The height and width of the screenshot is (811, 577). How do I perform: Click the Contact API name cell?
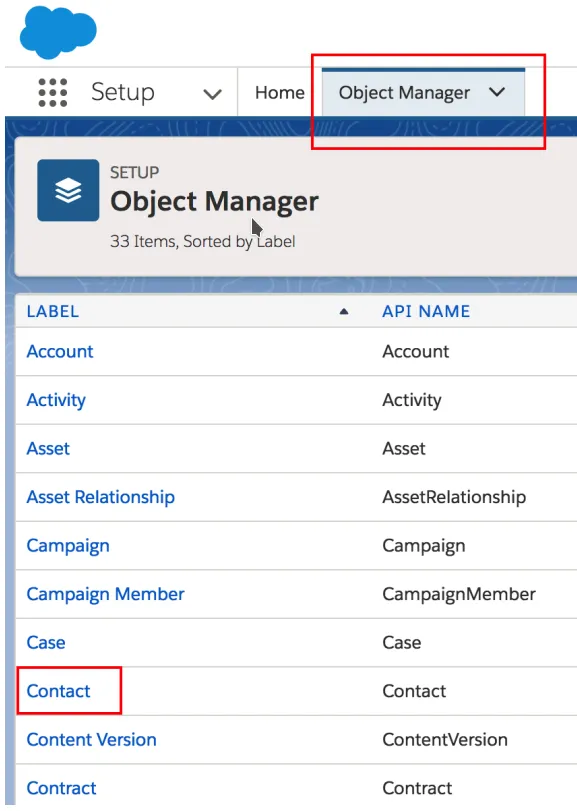pos(414,691)
